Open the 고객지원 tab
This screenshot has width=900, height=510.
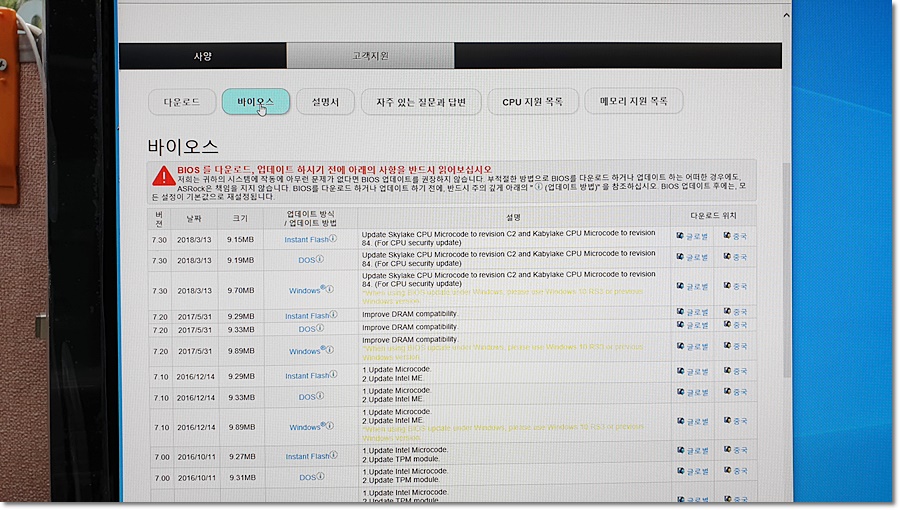(x=370, y=56)
